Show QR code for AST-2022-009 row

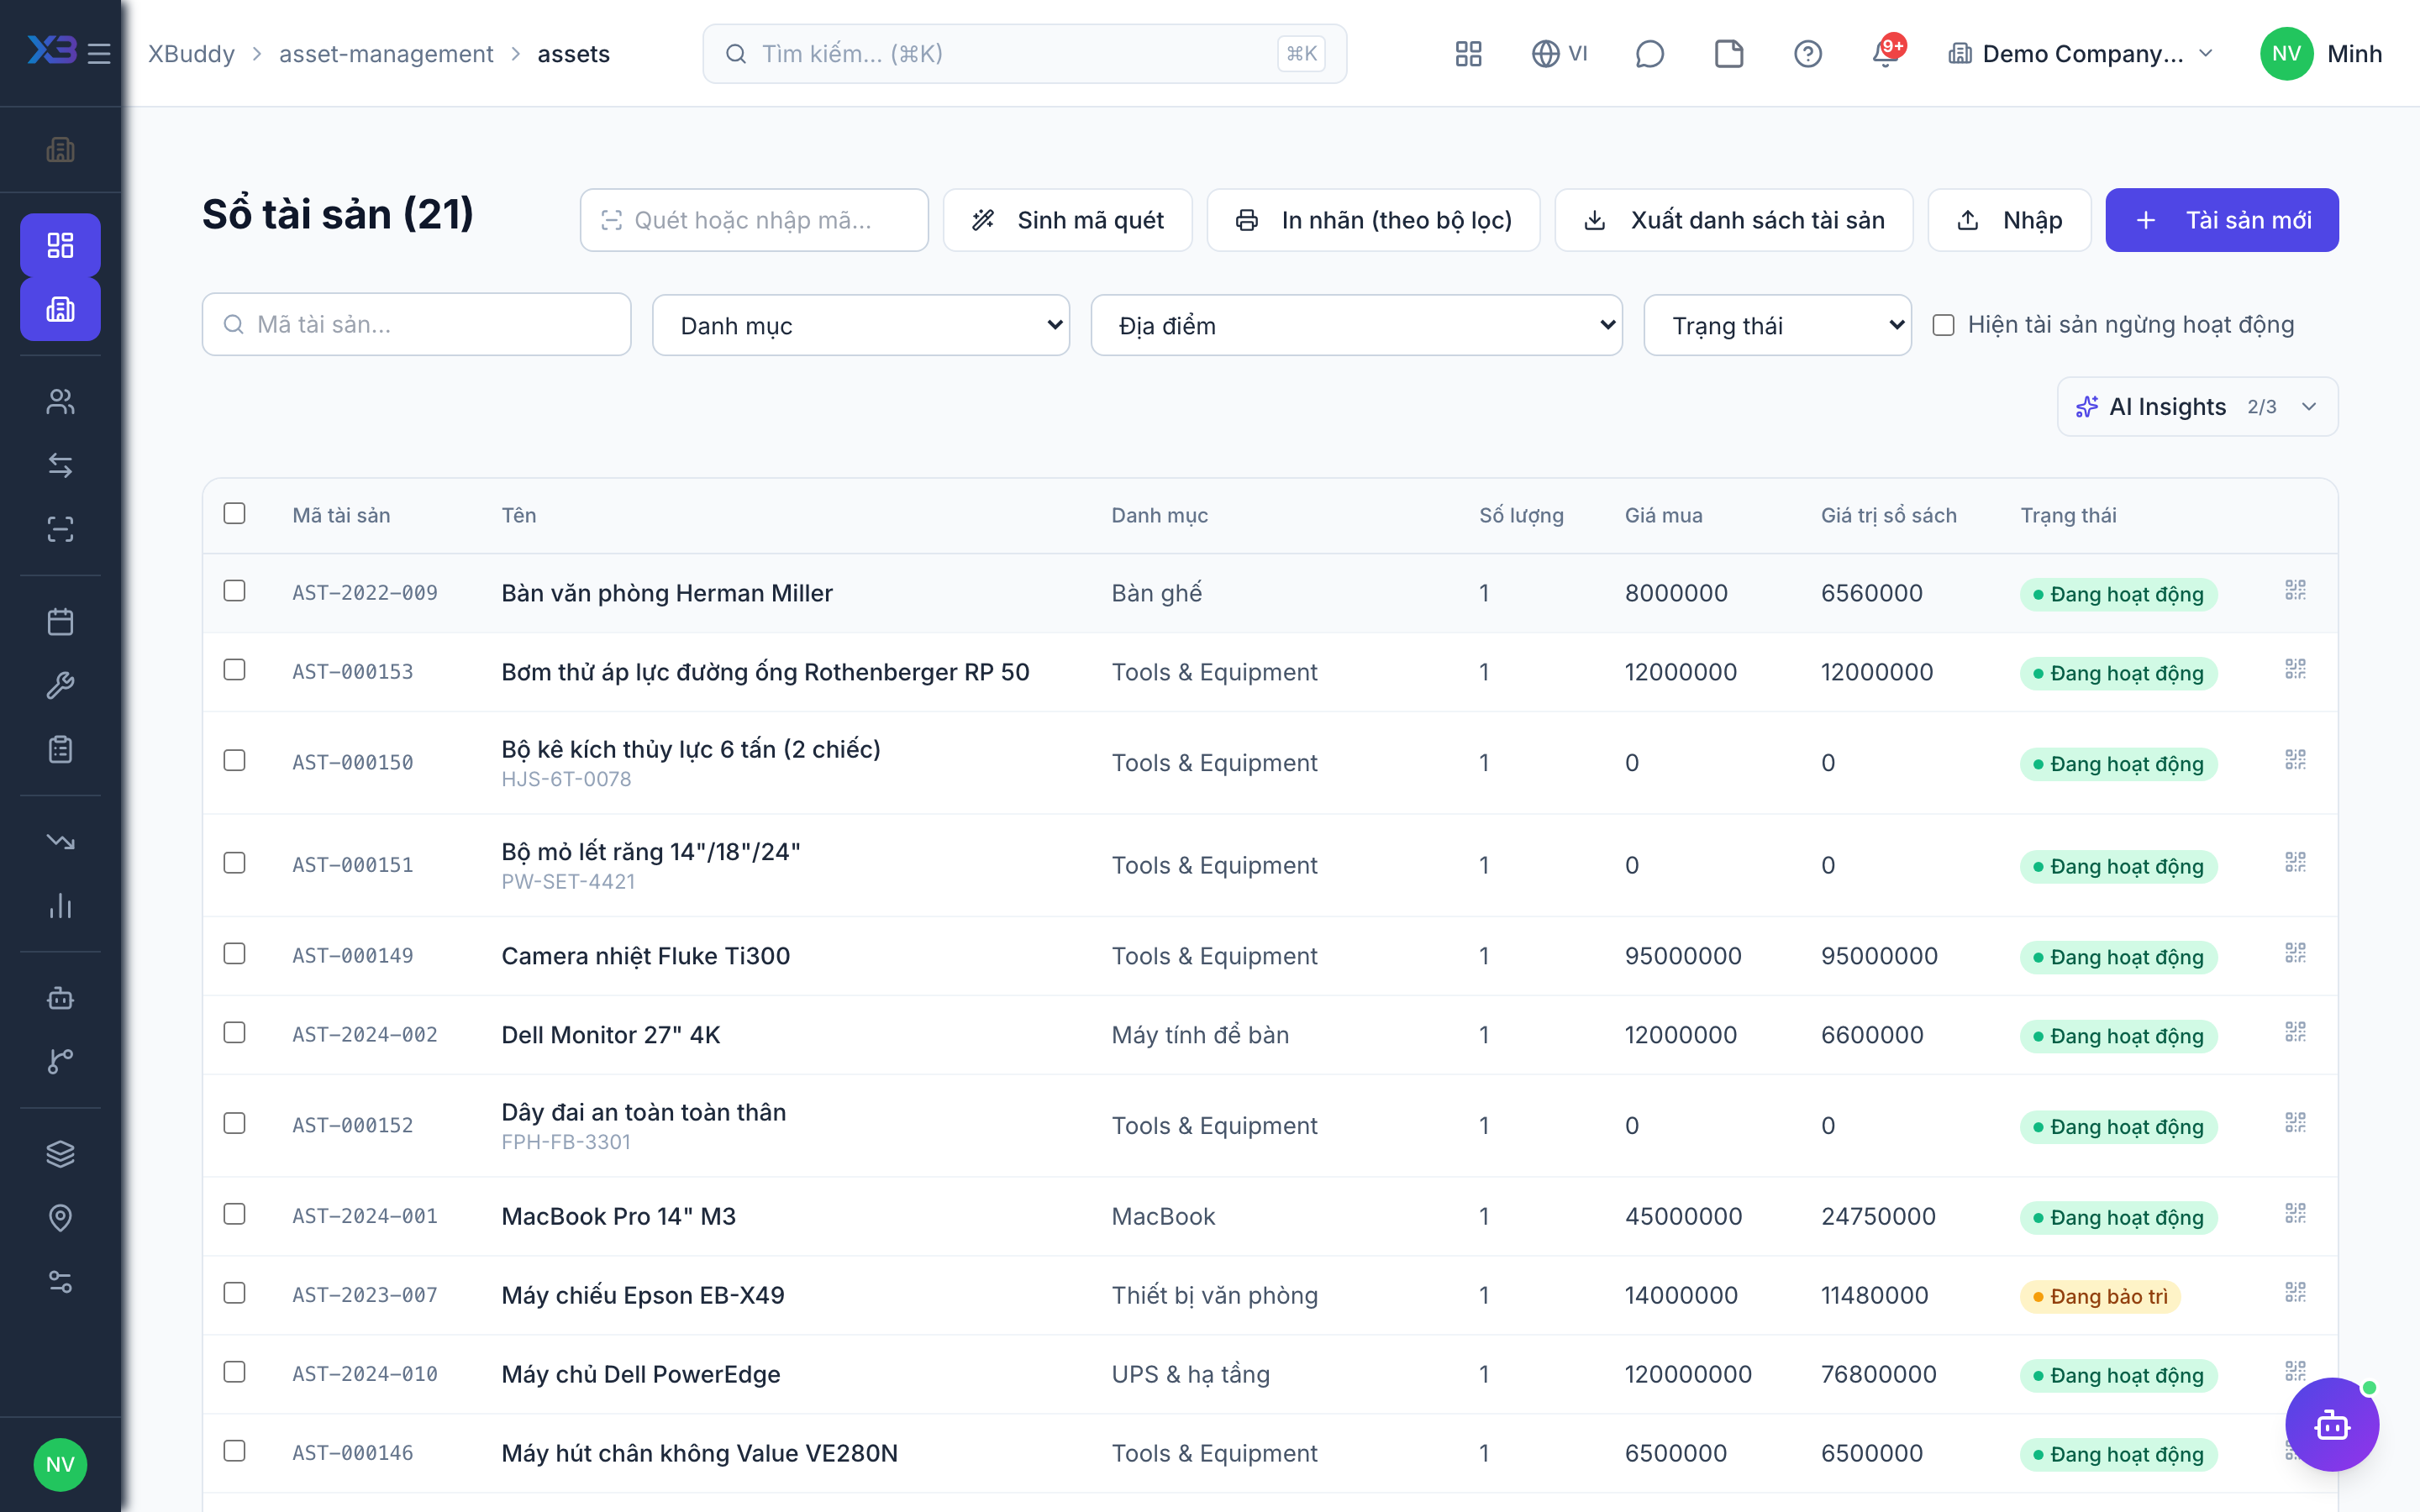(x=2295, y=591)
